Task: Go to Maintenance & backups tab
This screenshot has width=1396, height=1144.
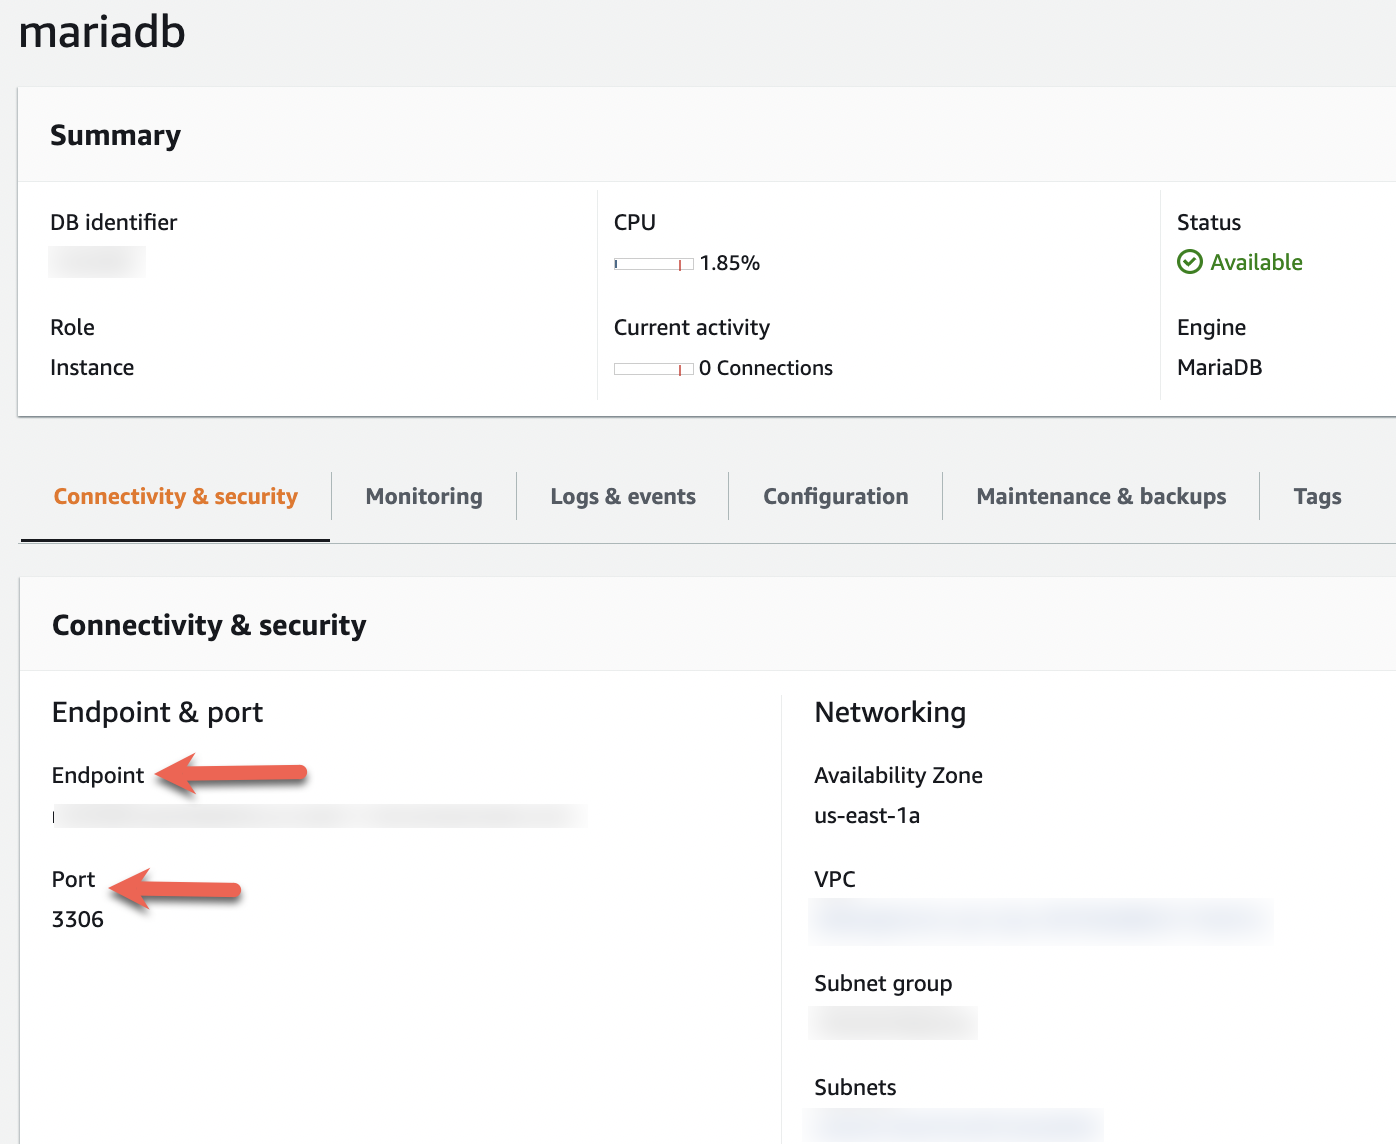Action: (x=1101, y=497)
